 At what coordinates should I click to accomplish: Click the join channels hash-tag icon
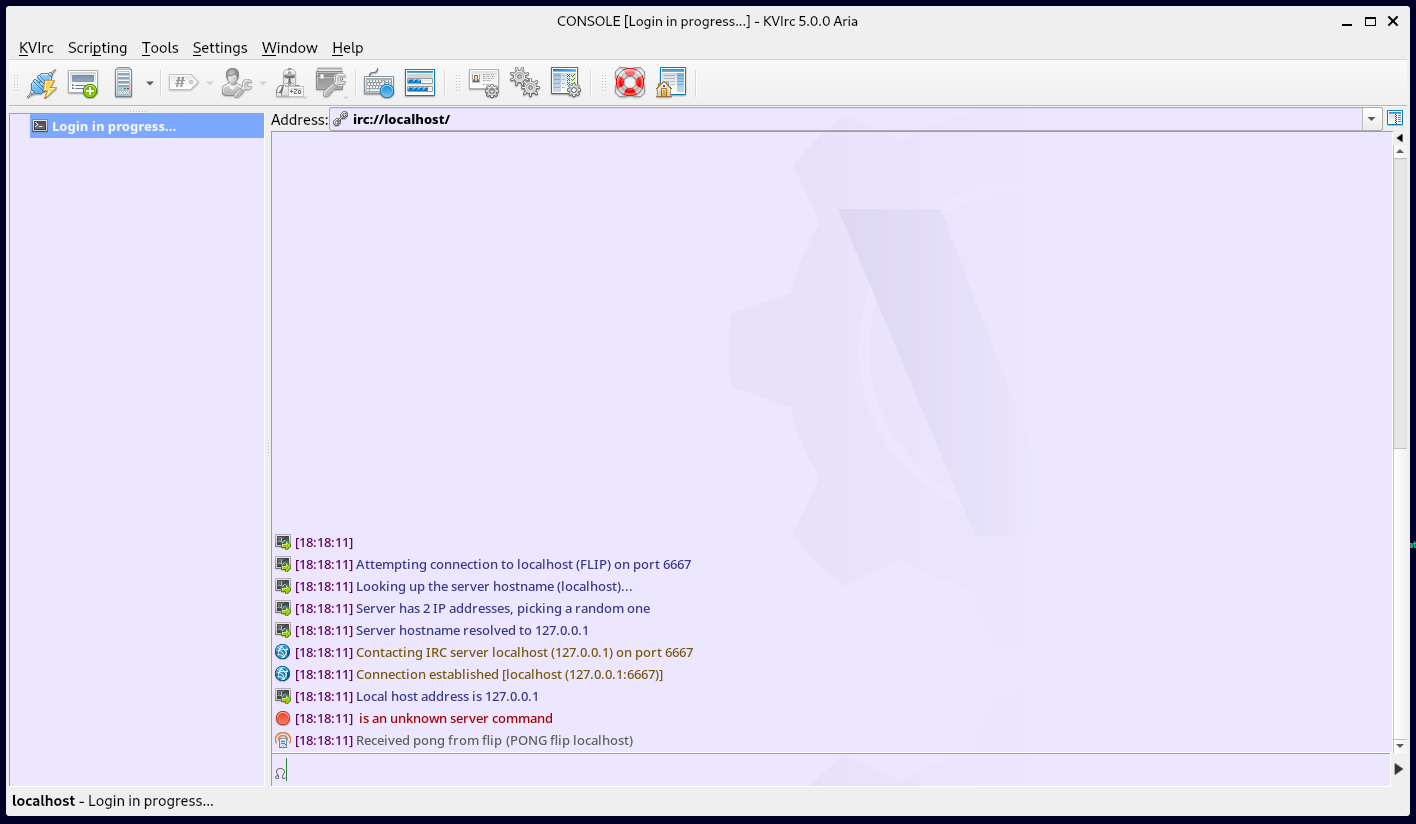183,83
